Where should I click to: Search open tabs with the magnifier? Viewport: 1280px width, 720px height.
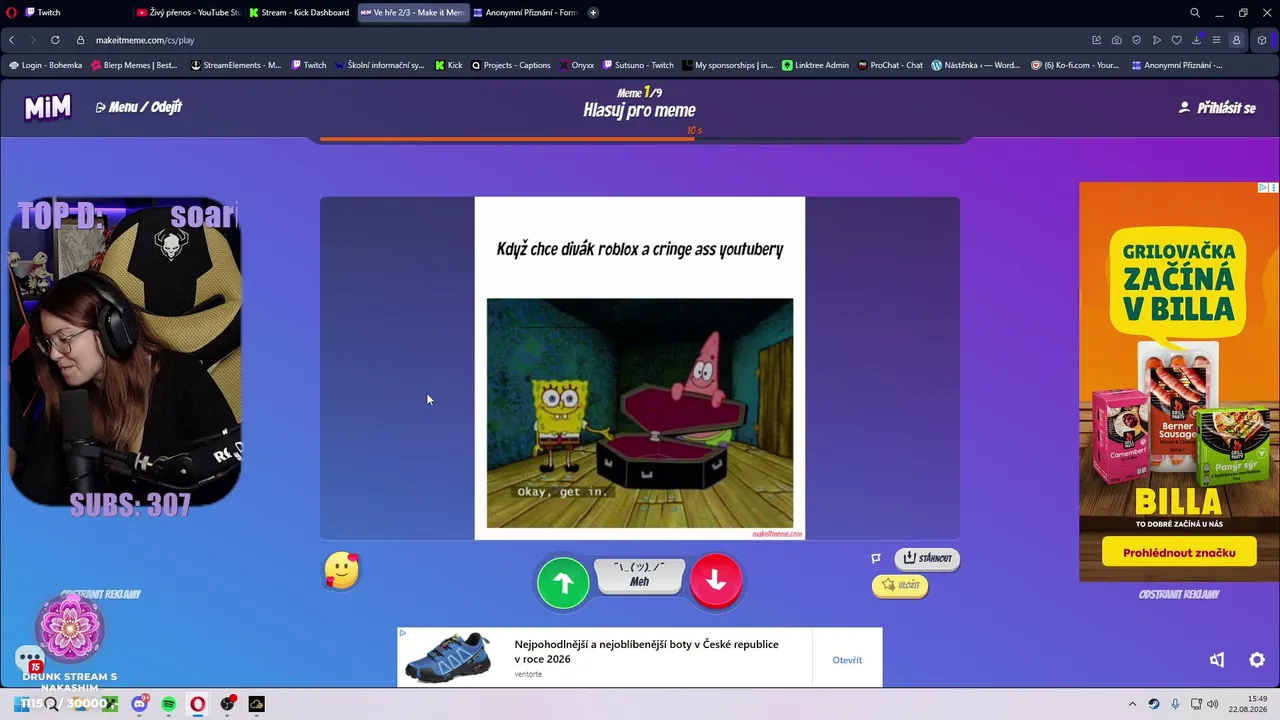tap(1195, 13)
